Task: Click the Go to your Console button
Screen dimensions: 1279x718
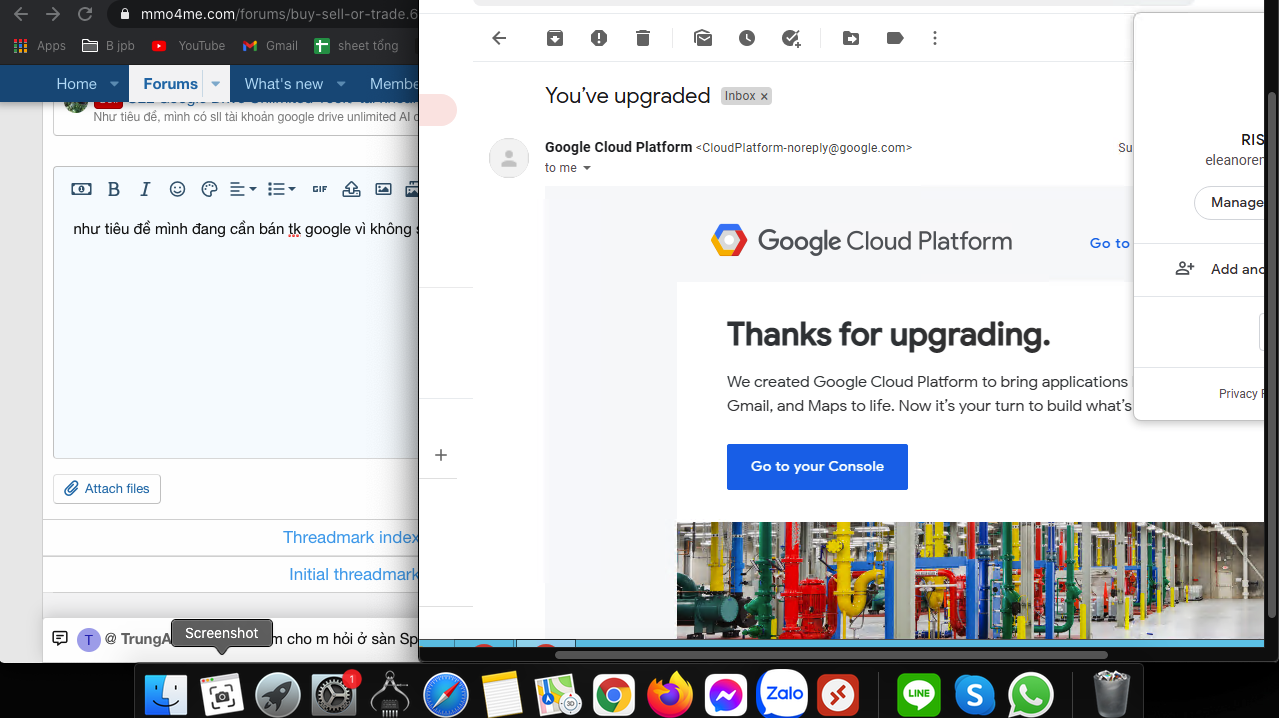Action: (x=817, y=467)
